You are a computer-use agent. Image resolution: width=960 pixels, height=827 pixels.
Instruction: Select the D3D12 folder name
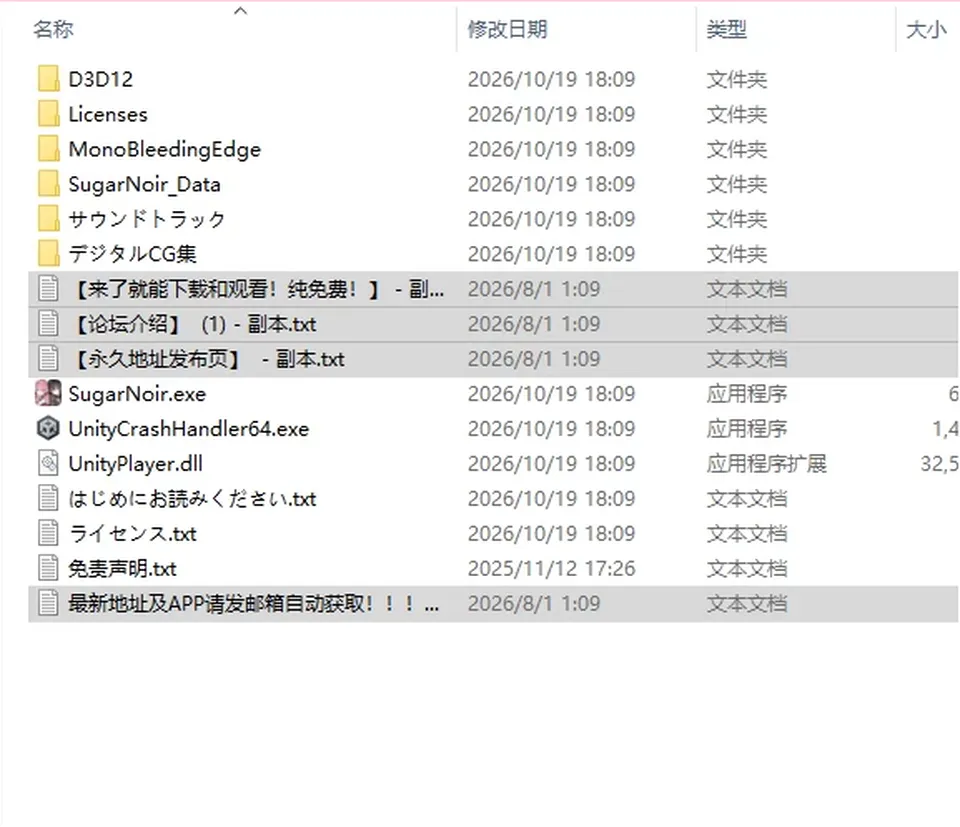tap(100, 79)
